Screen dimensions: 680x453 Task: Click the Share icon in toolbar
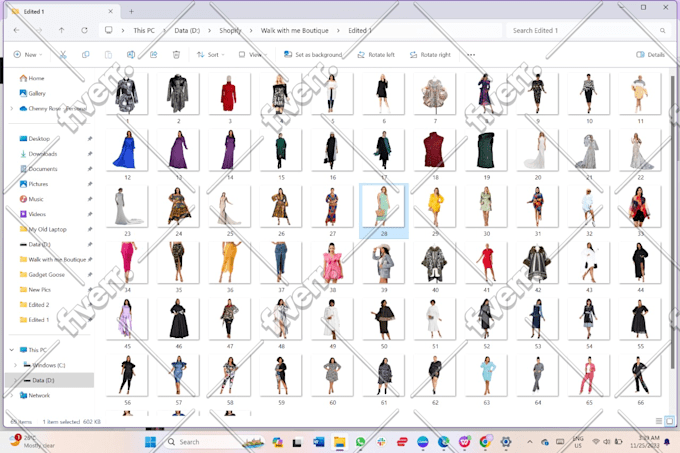(x=154, y=55)
